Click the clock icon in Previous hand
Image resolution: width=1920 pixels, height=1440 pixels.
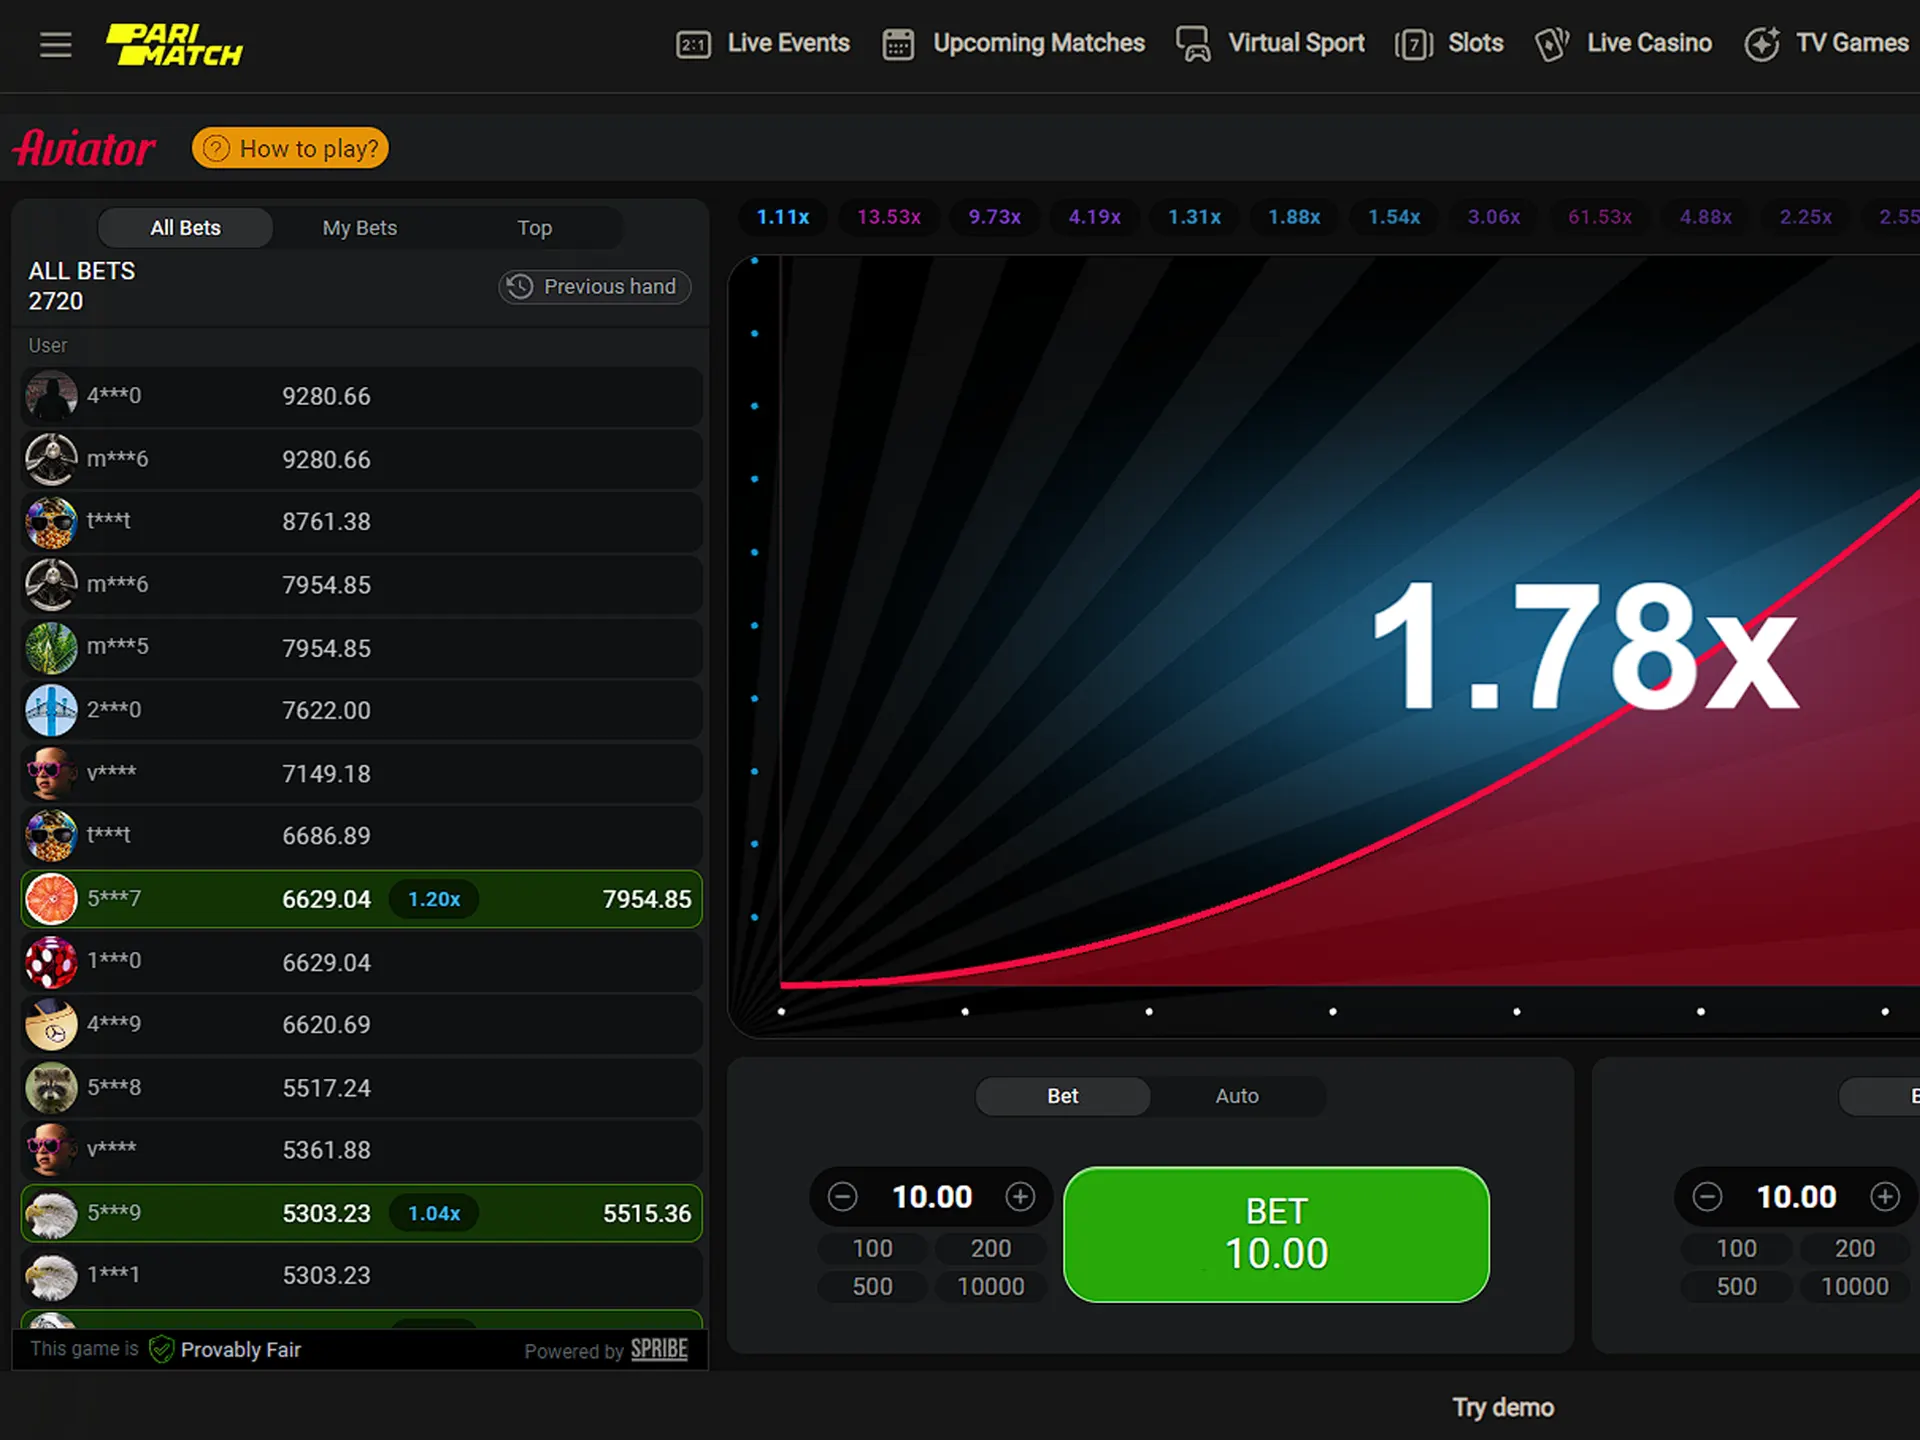519,286
